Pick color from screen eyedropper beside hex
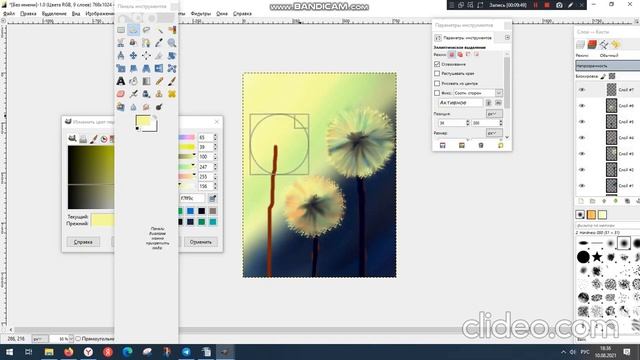 pyautogui.click(x=212, y=198)
